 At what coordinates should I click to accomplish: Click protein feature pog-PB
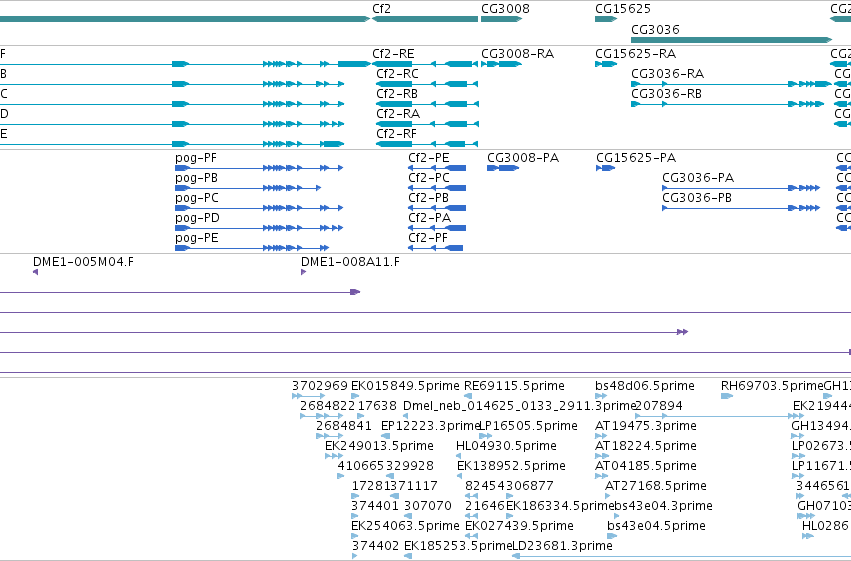(x=248, y=188)
